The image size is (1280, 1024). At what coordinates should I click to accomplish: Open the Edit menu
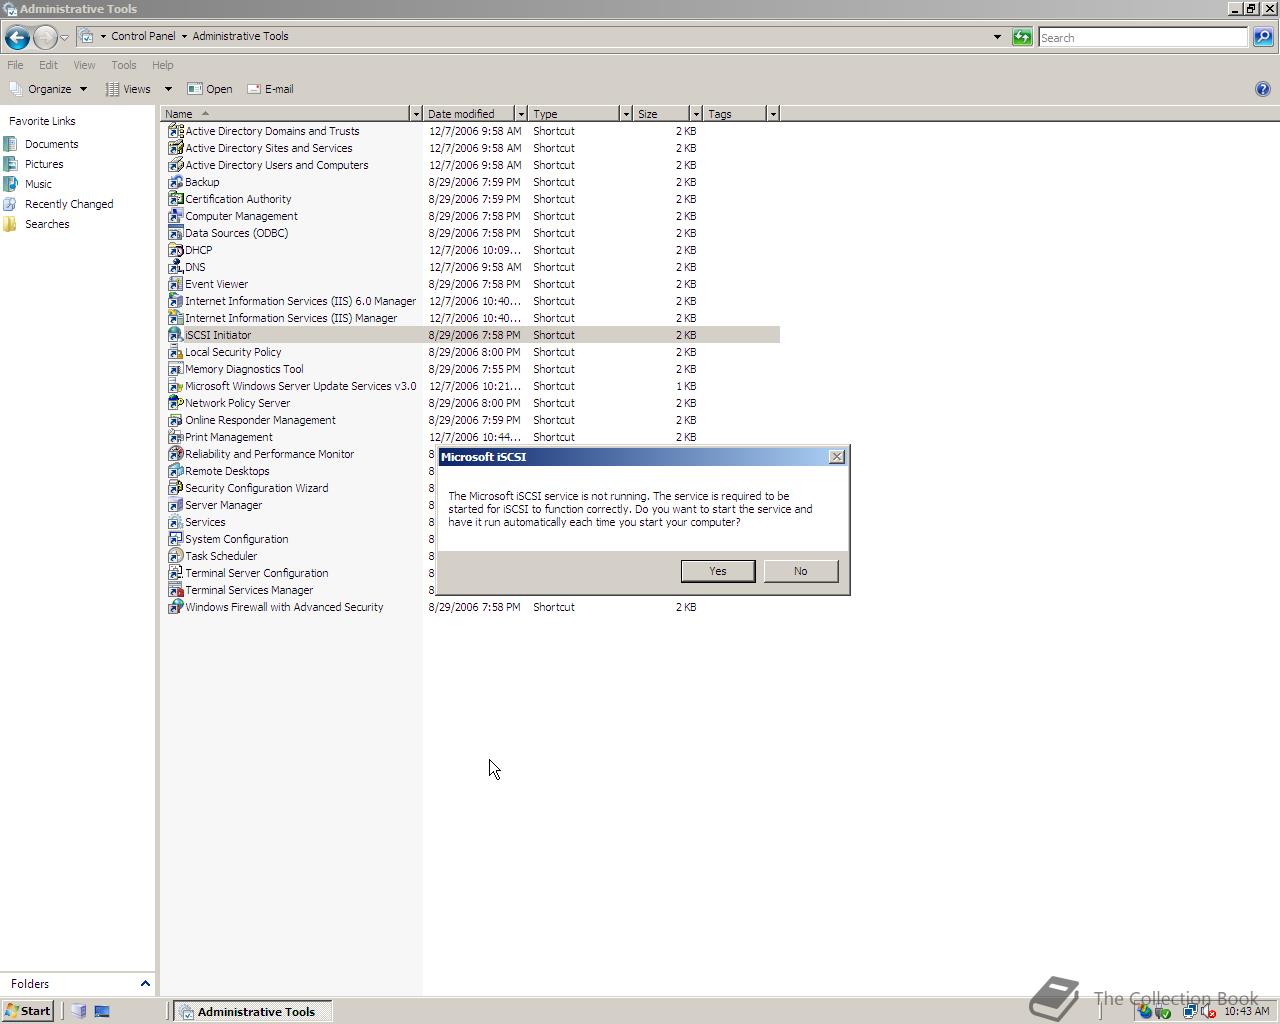pyautogui.click(x=48, y=65)
